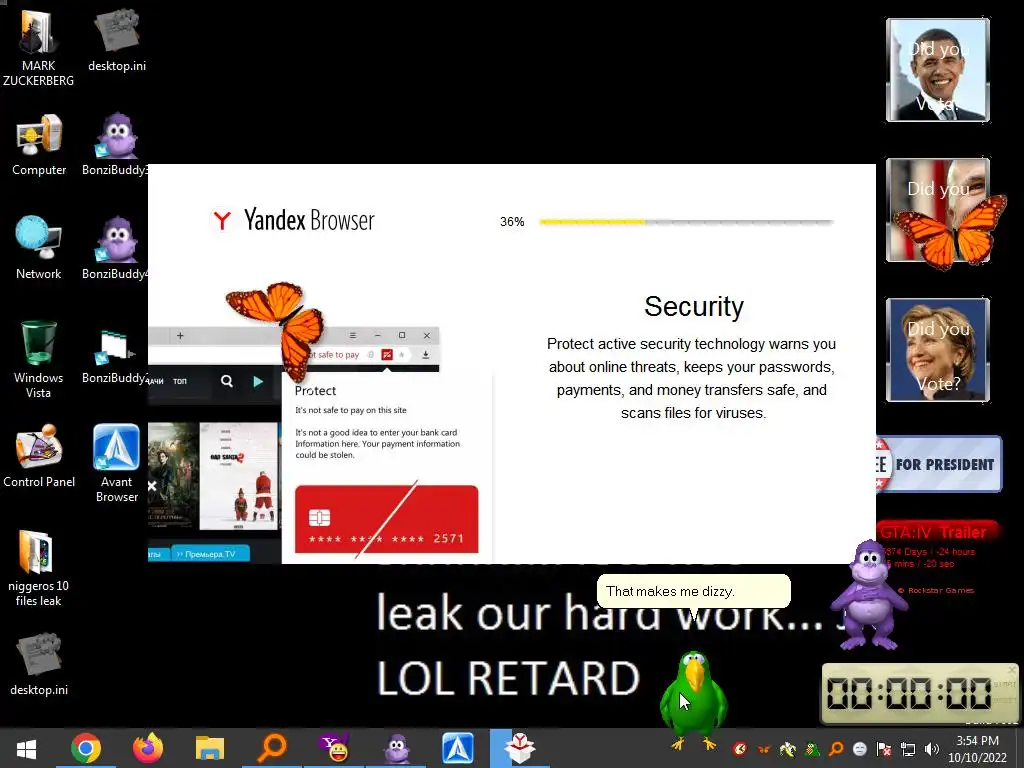Screen dimensions: 1024x768
Task: Open the network connection tray icon
Action: (x=908, y=749)
